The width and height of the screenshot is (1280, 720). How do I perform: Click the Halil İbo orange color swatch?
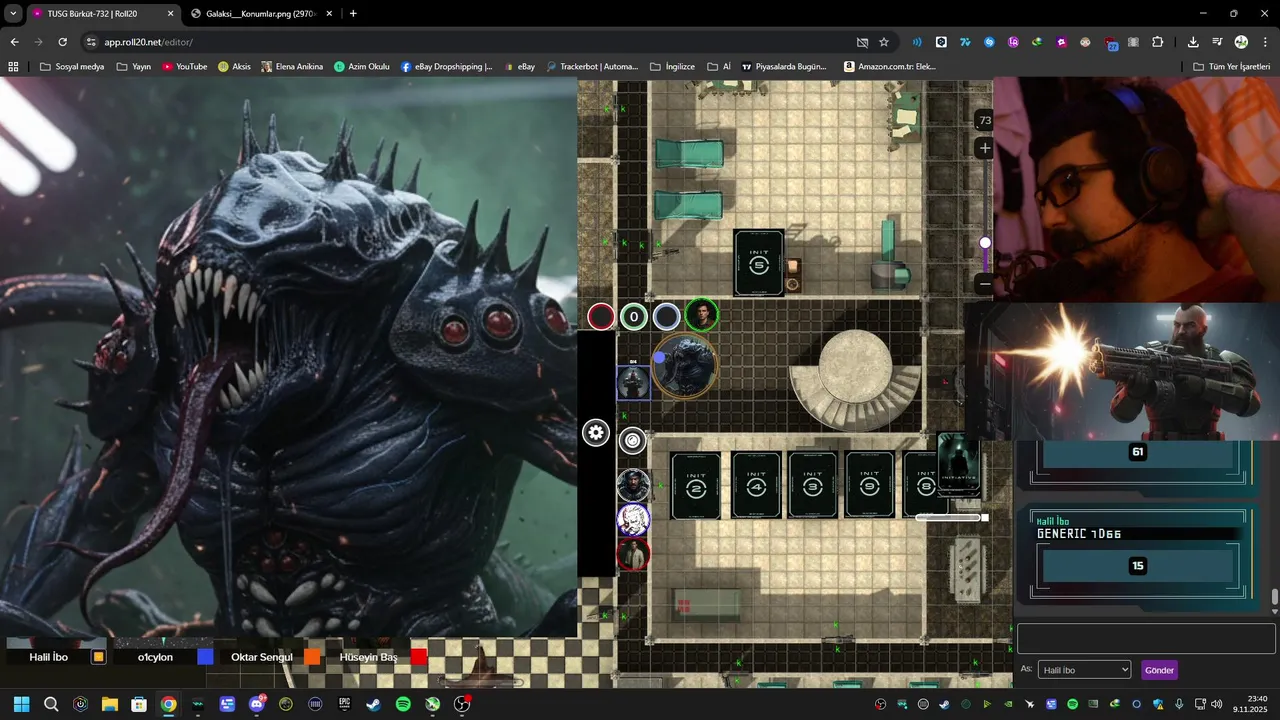tap(98, 657)
